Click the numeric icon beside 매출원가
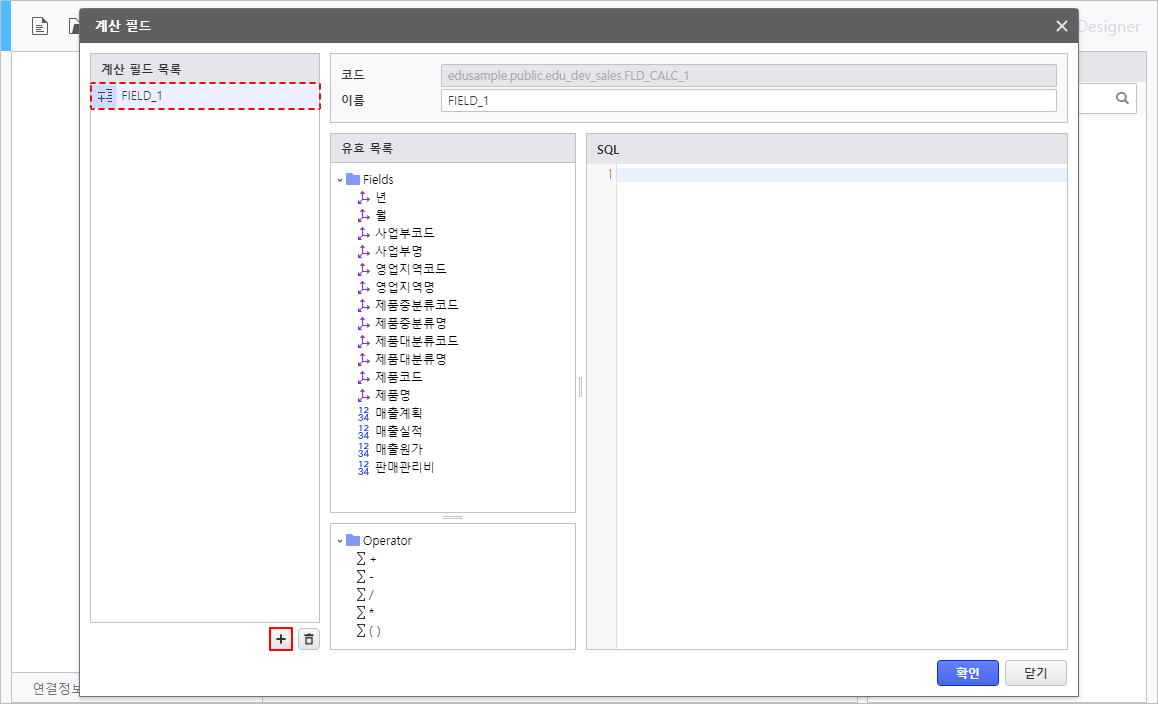Image resolution: width=1158 pixels, height=704 pixels. (363, 449)
